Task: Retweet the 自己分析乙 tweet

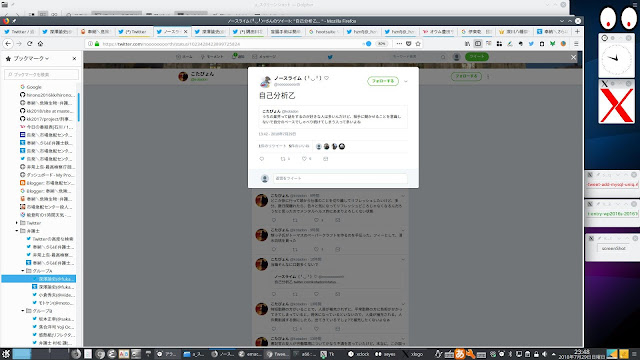Action: [282, 159]
